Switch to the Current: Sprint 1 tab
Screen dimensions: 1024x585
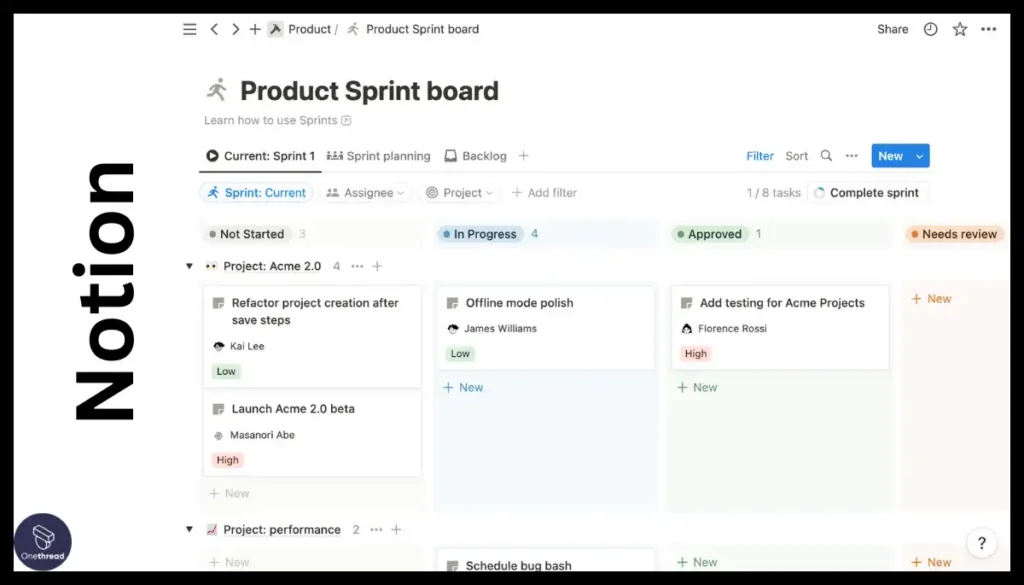(261, 156)
